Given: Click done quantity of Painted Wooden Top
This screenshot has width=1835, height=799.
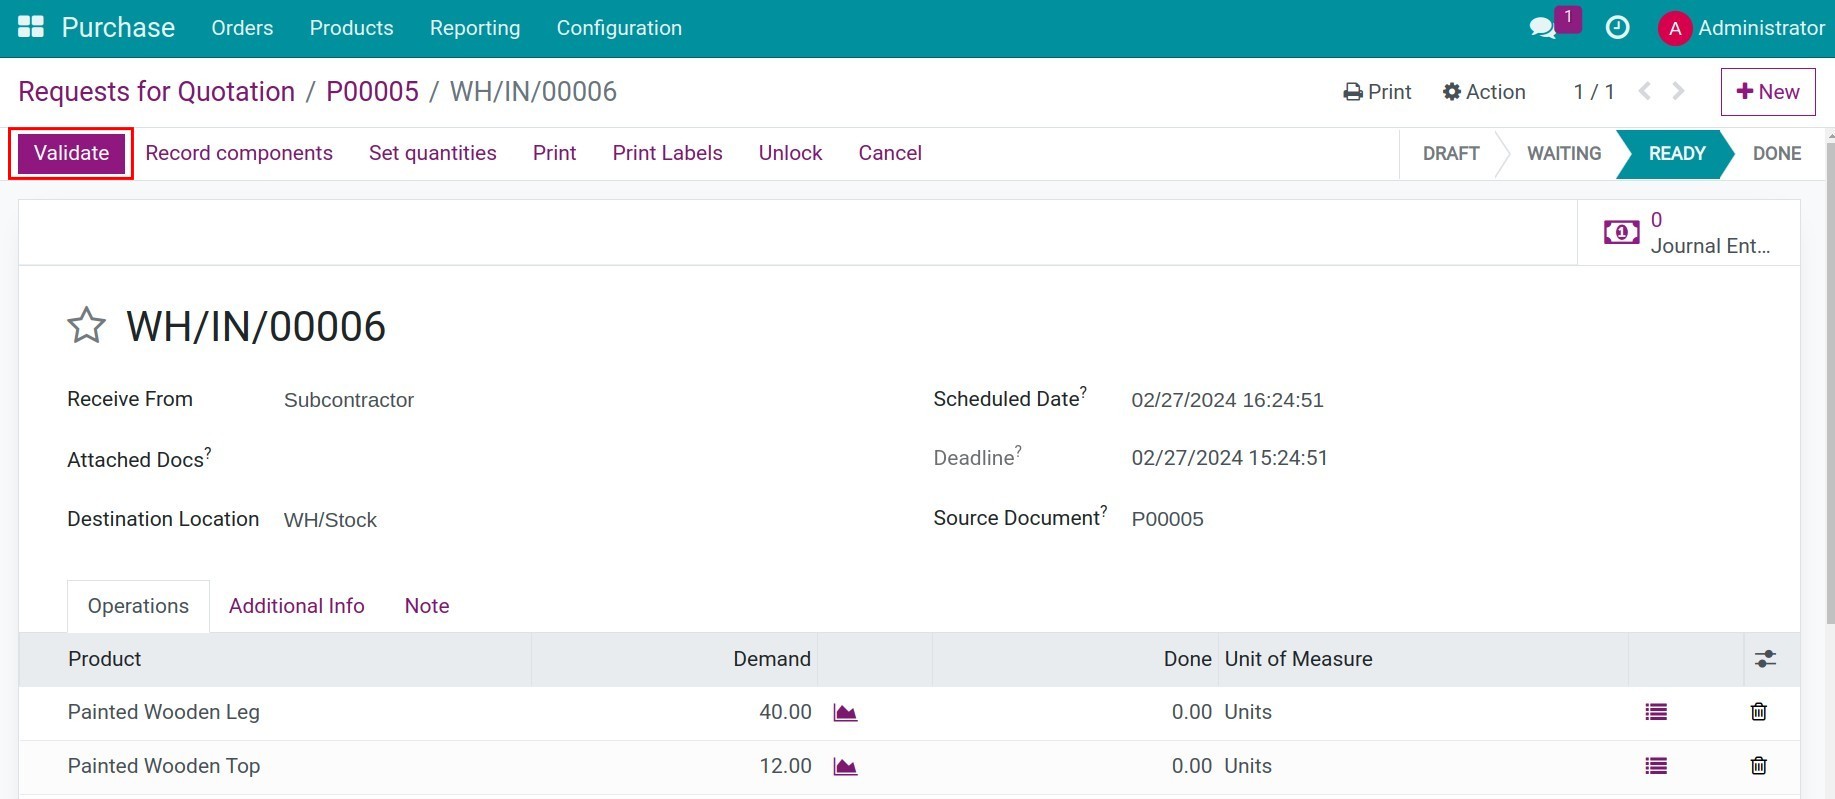Looking at the screenshot, I should click(1191, 766).
